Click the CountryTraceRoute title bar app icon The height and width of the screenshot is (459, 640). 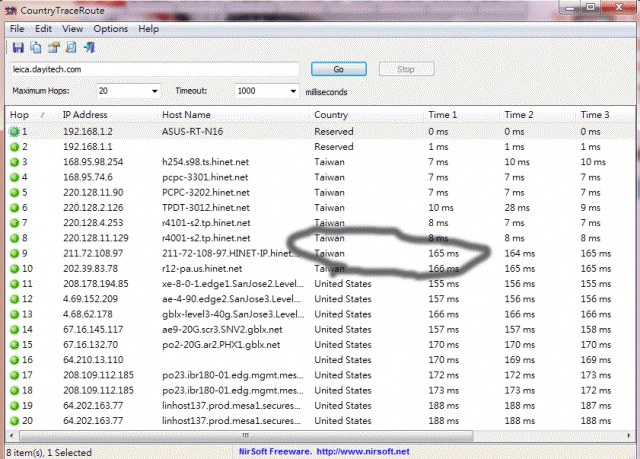pyautogui.click(x=11, y=11)
